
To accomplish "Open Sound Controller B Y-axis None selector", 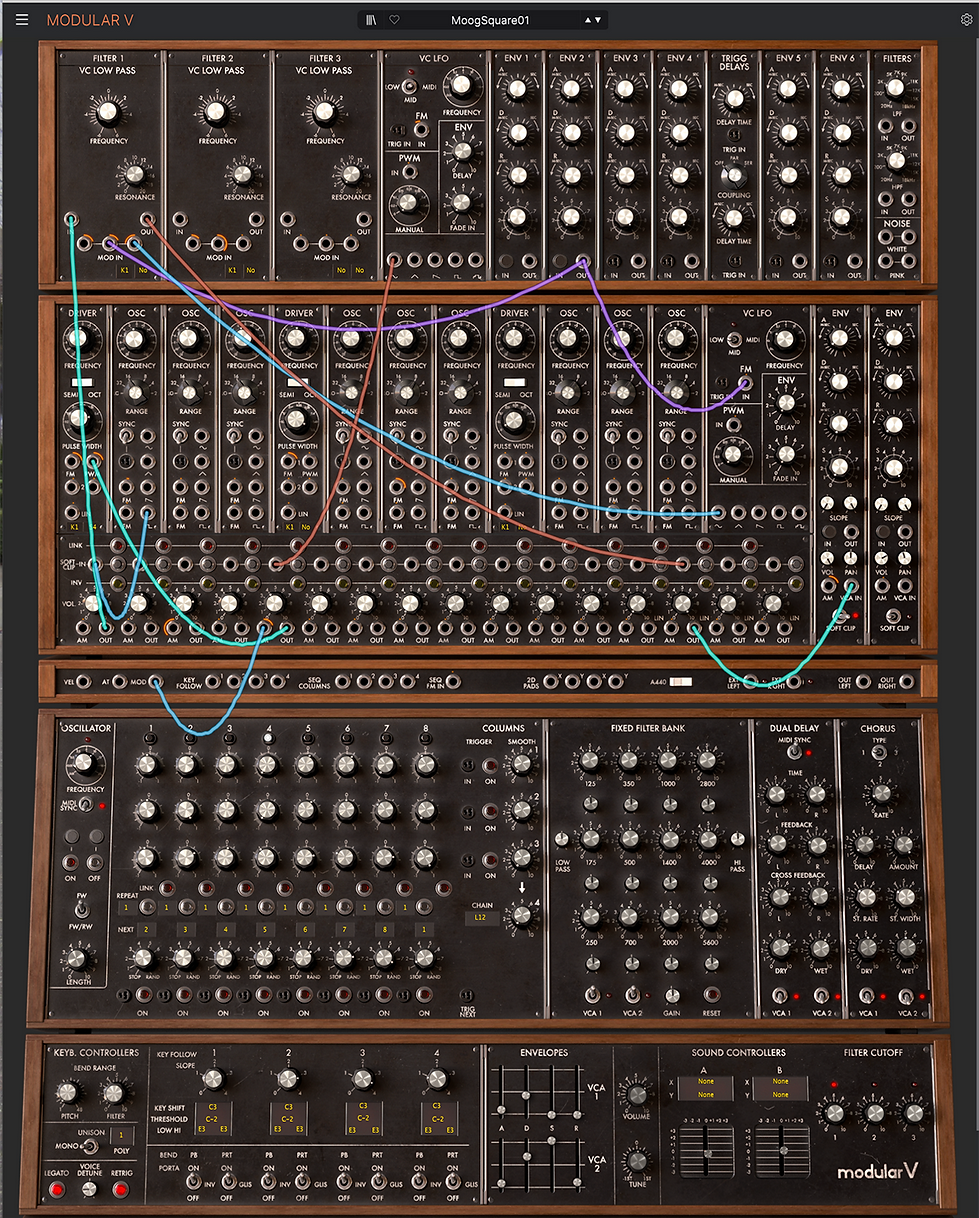I will click(x=780, y=1095).
